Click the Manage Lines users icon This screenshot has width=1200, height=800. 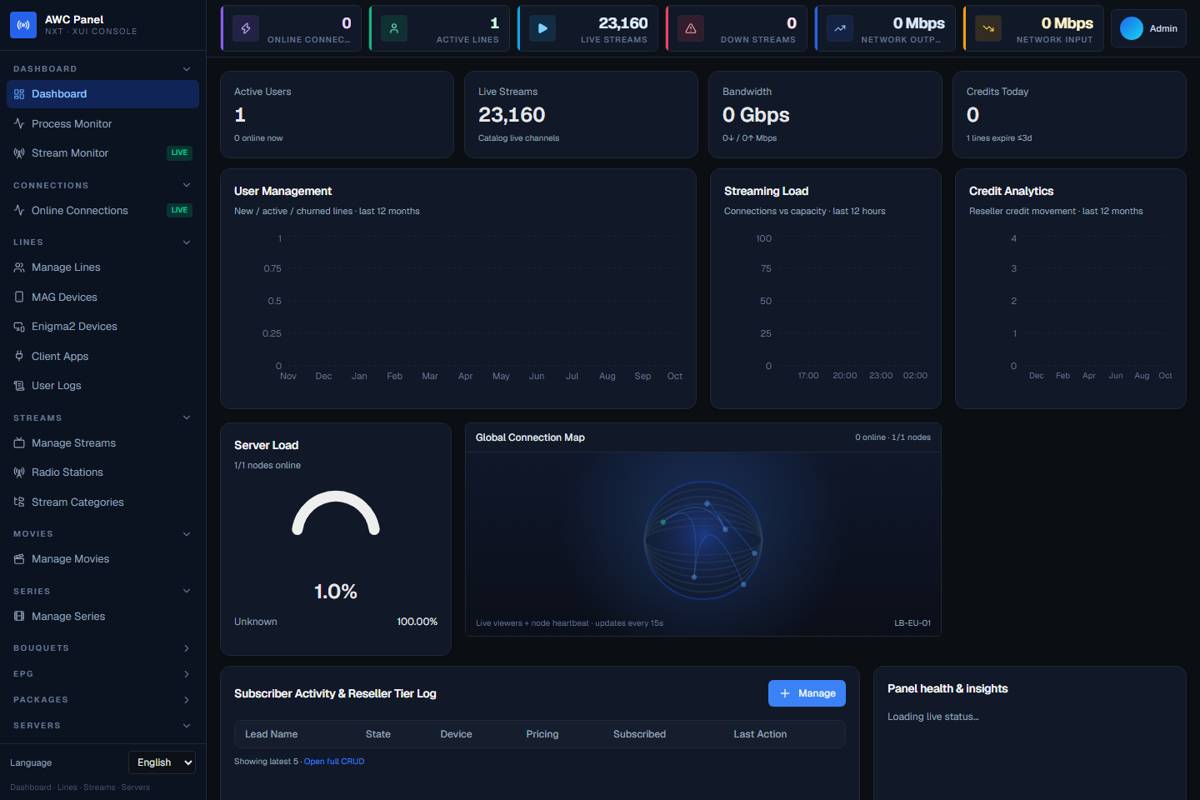point(19,267)
